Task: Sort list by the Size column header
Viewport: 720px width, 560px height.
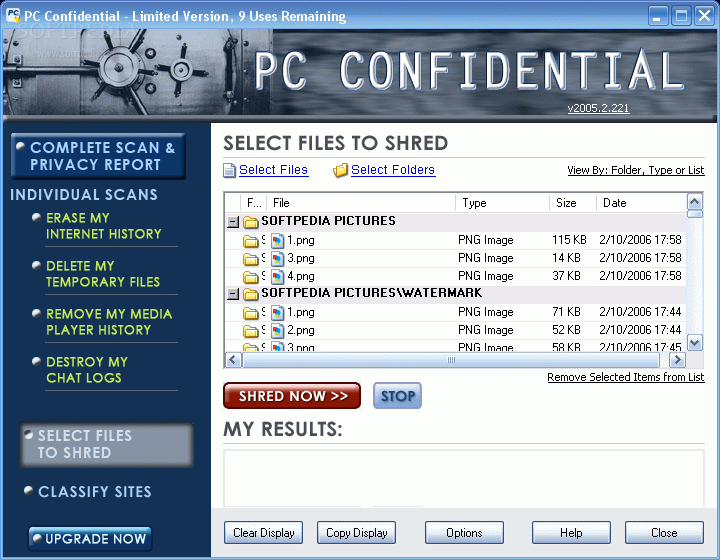Action: tap(573, 203)
